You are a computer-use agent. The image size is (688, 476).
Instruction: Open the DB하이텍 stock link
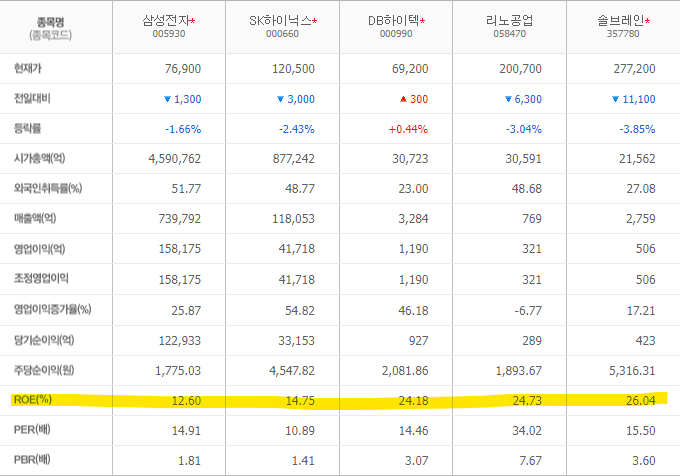[x=394, y=20]
